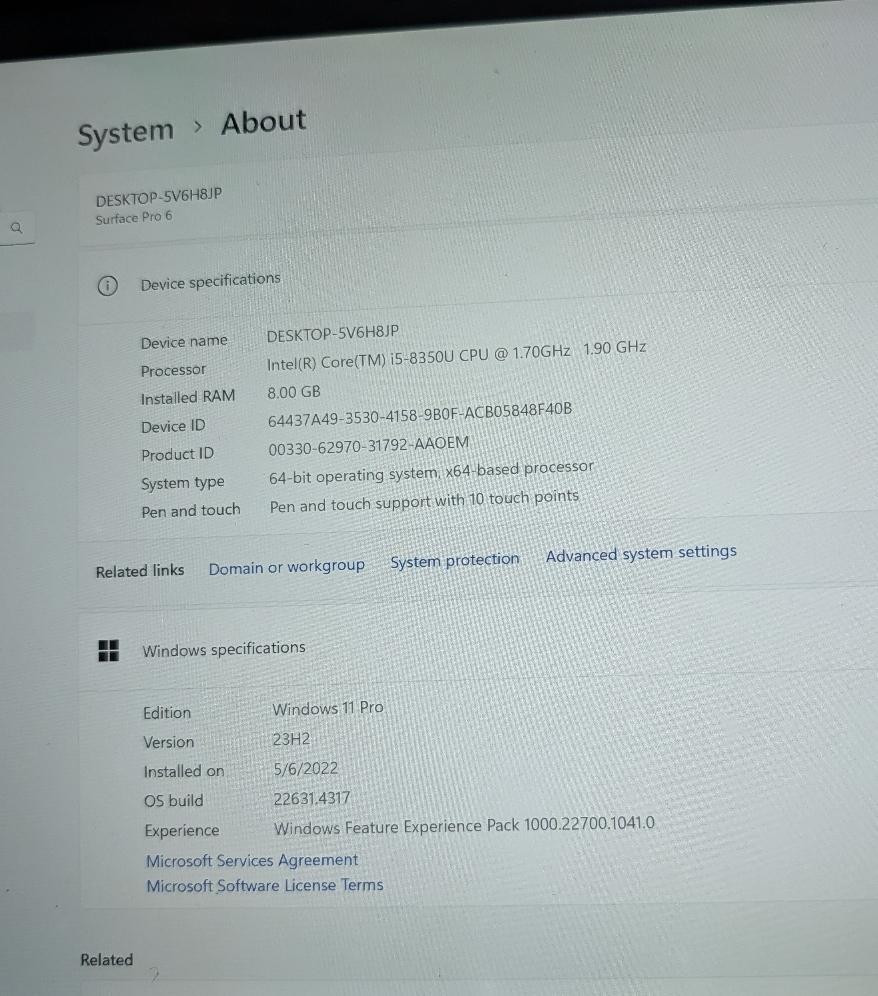Viewport: 878px width, 996px height.
Task: Go back to System in breadcrumb
Action: [x=125, y=133]
